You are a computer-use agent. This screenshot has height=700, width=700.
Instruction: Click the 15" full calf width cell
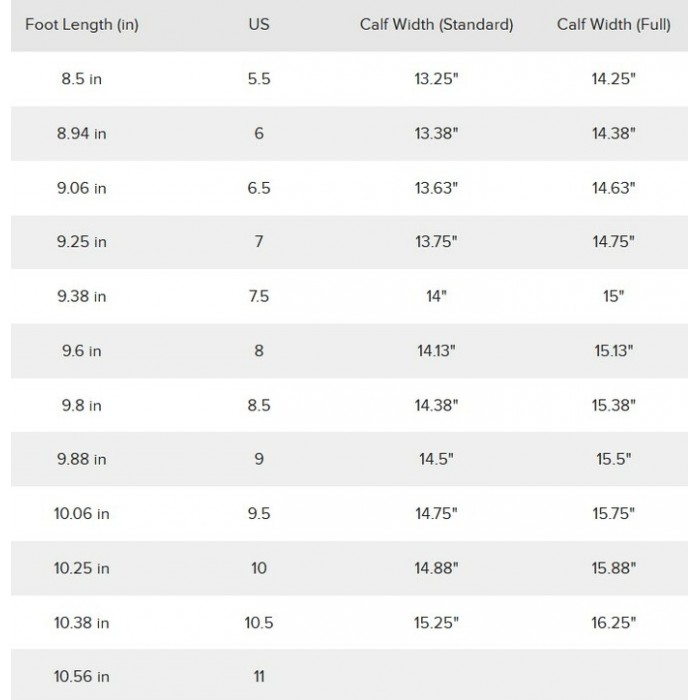[x=613, y=296]
